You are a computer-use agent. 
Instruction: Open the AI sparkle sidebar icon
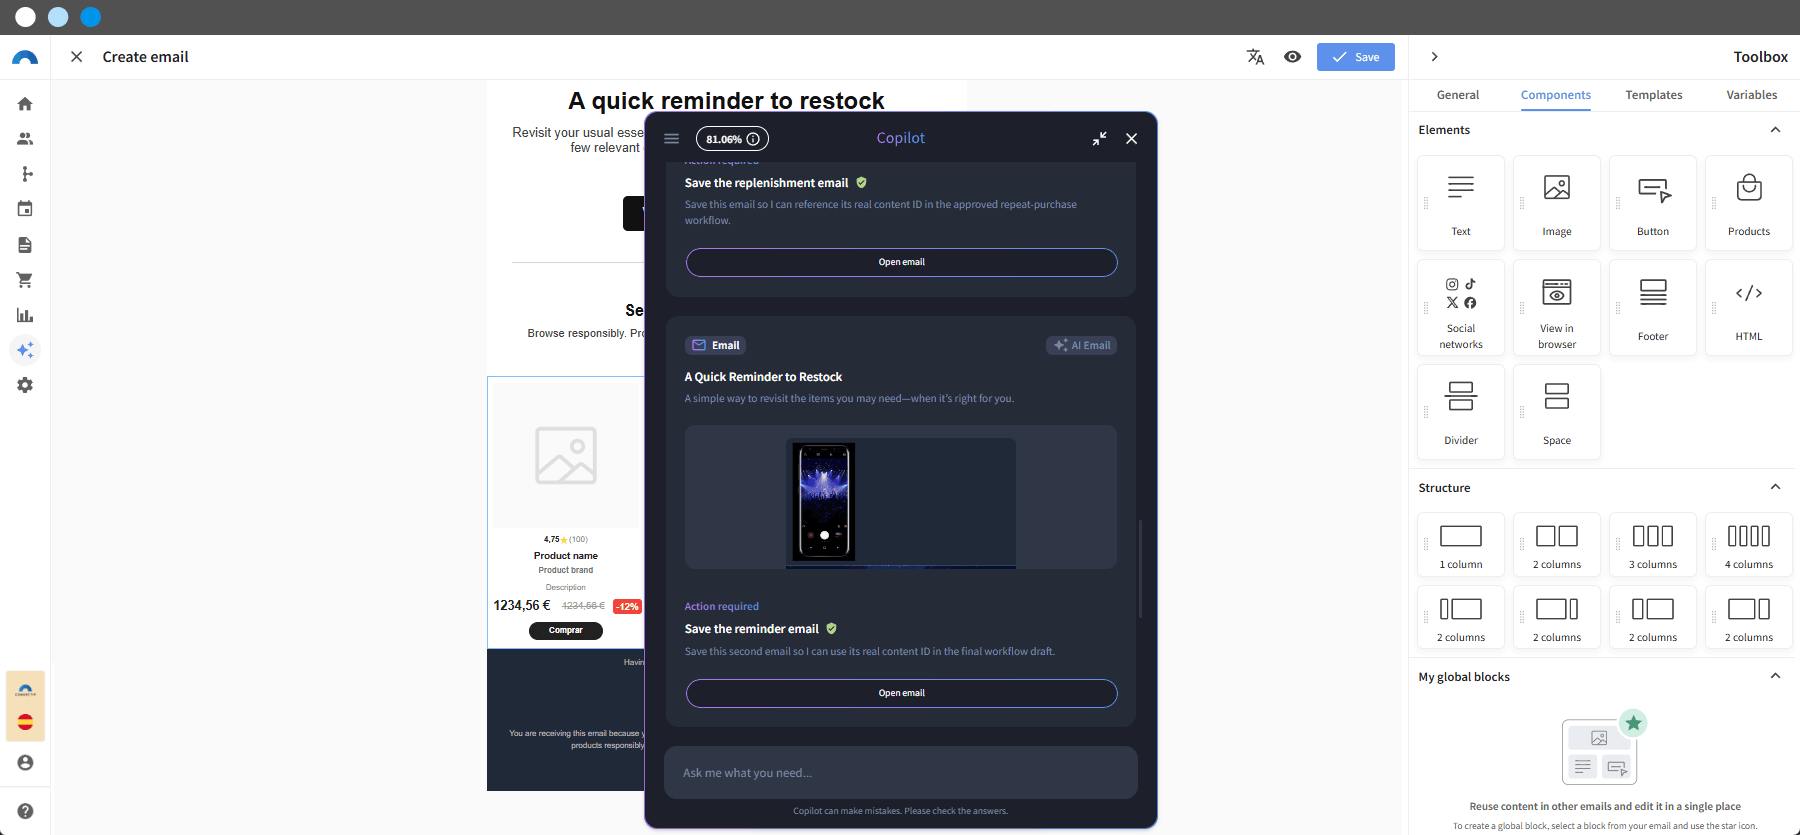(x=25, y=350)
